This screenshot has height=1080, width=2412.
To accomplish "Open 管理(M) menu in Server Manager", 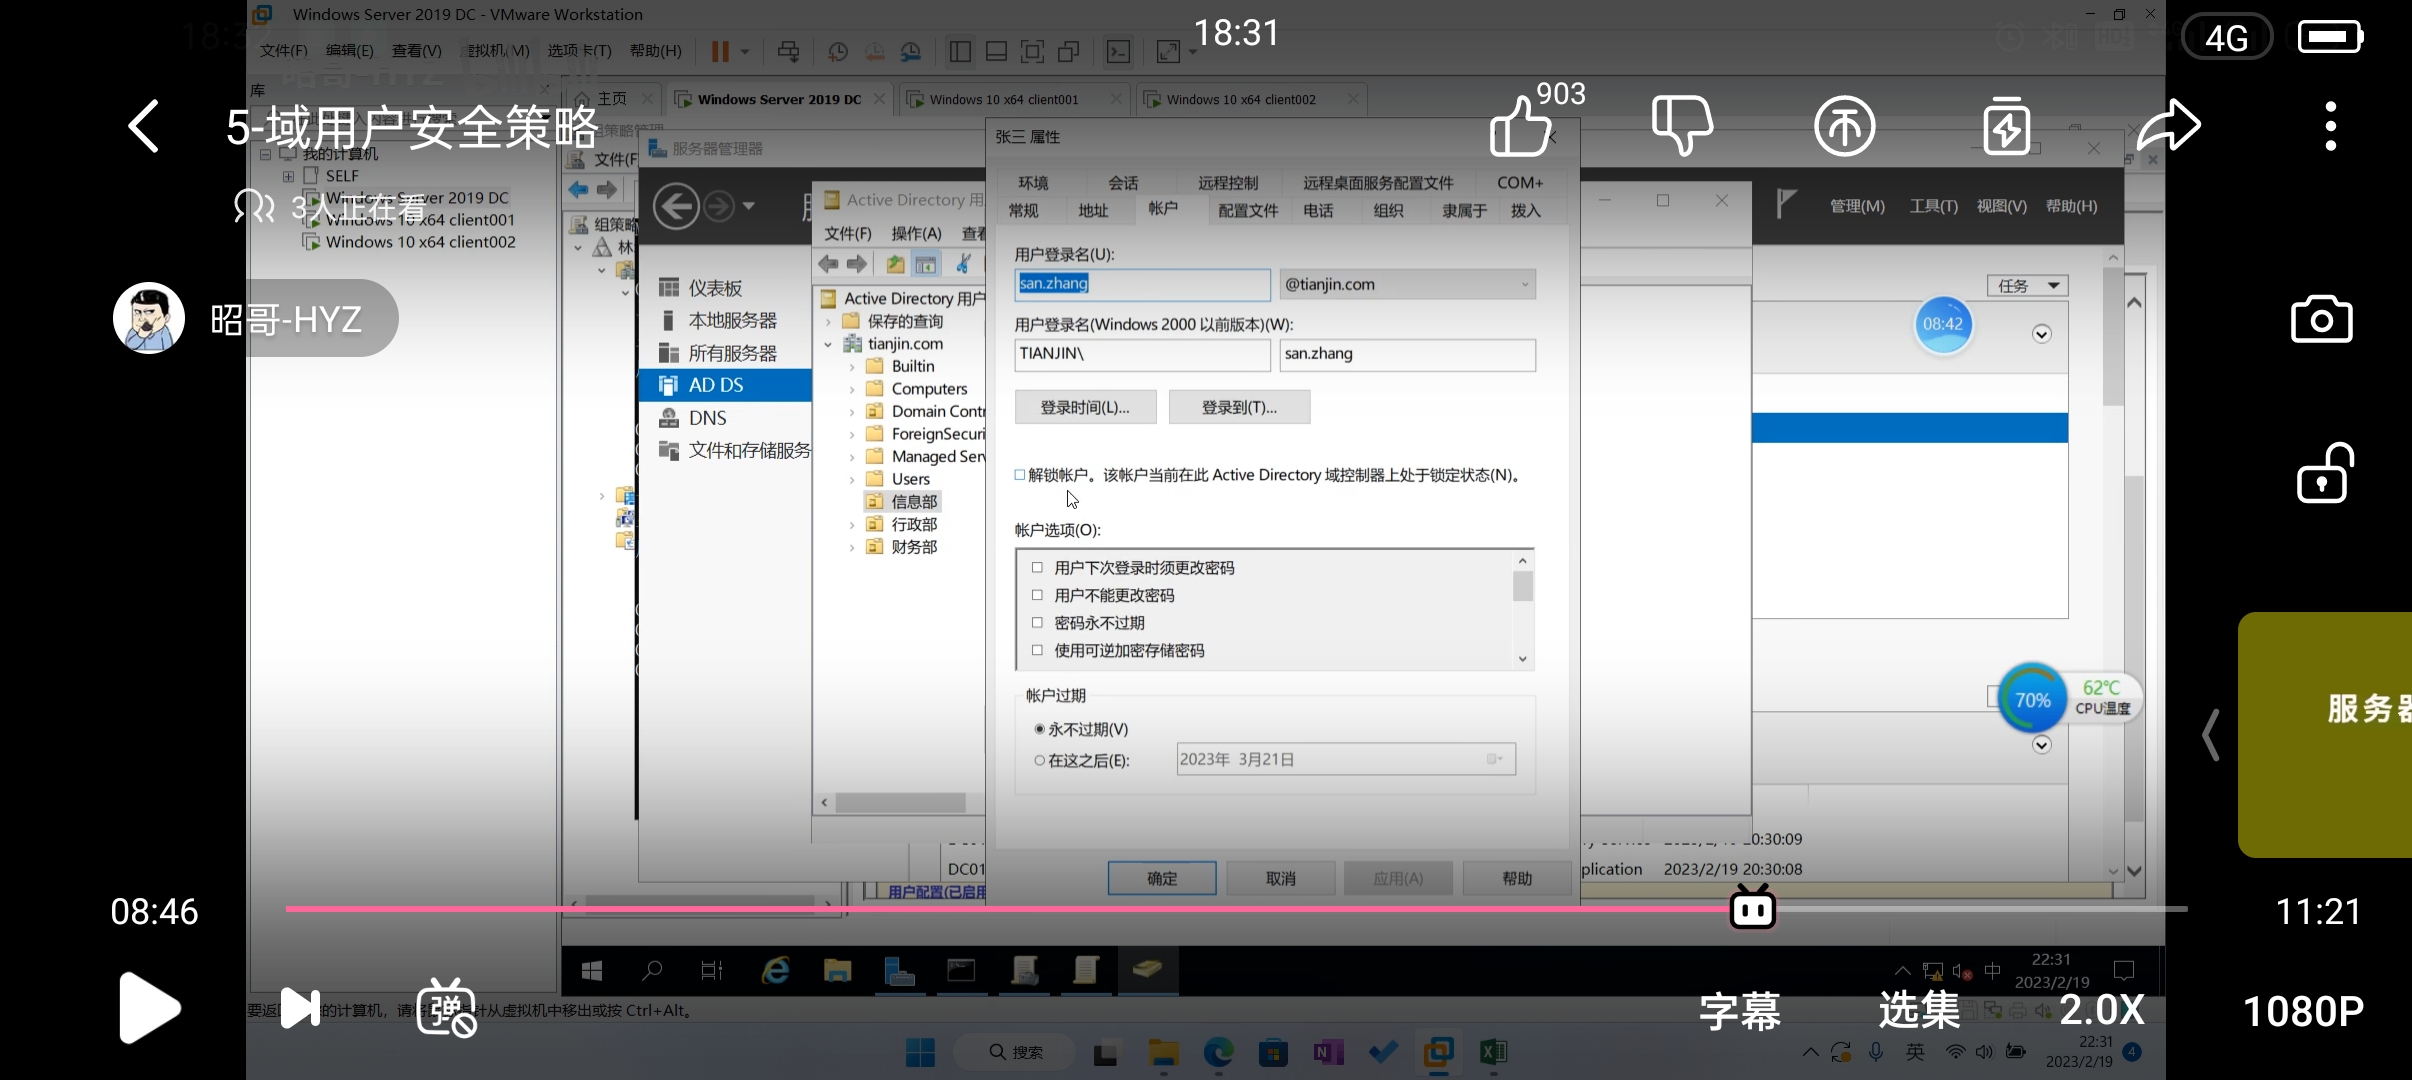I will pyautogui.click(x=1857, y=206).
